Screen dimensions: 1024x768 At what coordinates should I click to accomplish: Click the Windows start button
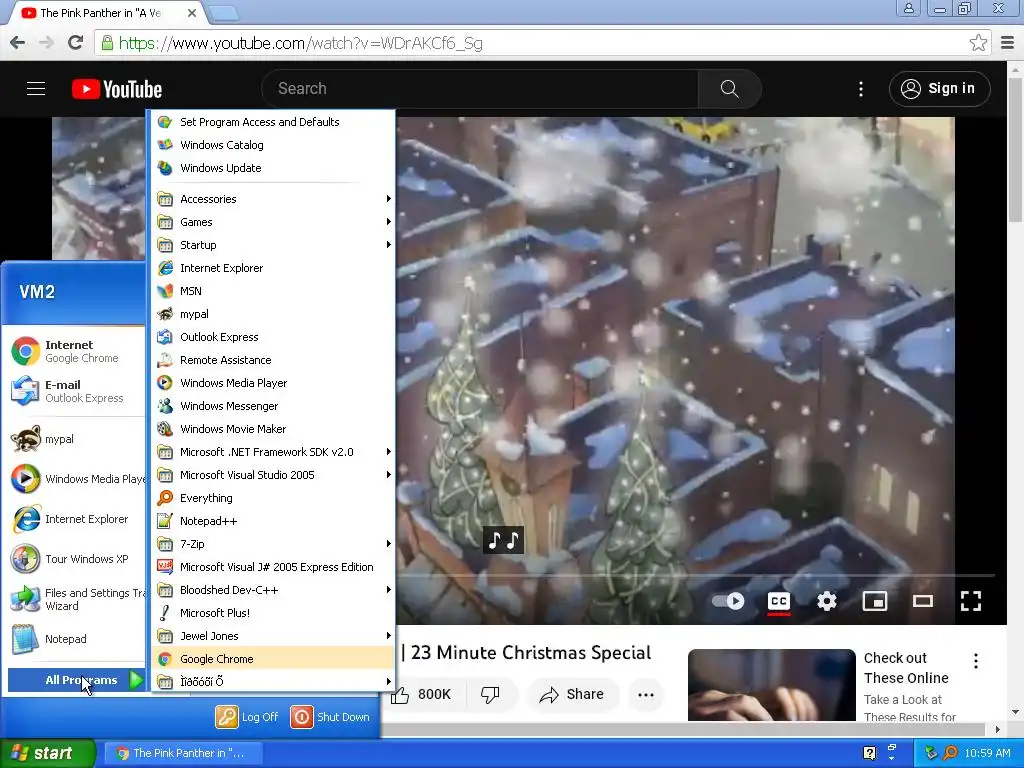tap(47, 753)
